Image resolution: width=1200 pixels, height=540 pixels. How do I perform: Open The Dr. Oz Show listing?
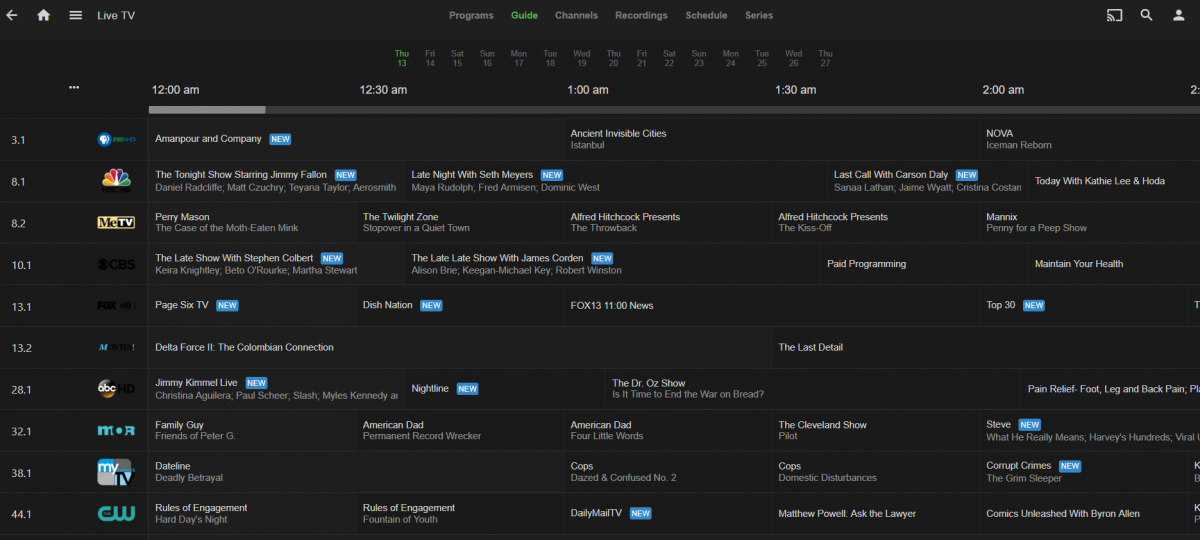coord(813,388)
